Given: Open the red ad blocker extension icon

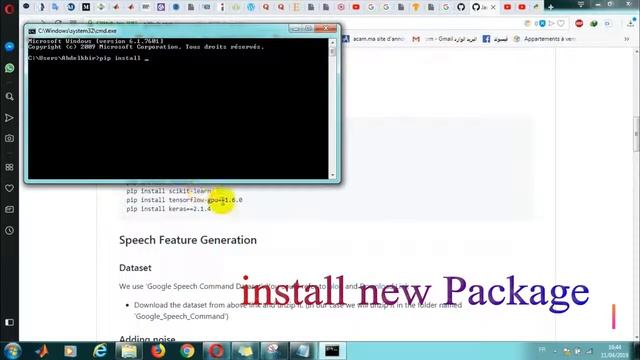Looking at the screenshot, I should pos(579,23).
